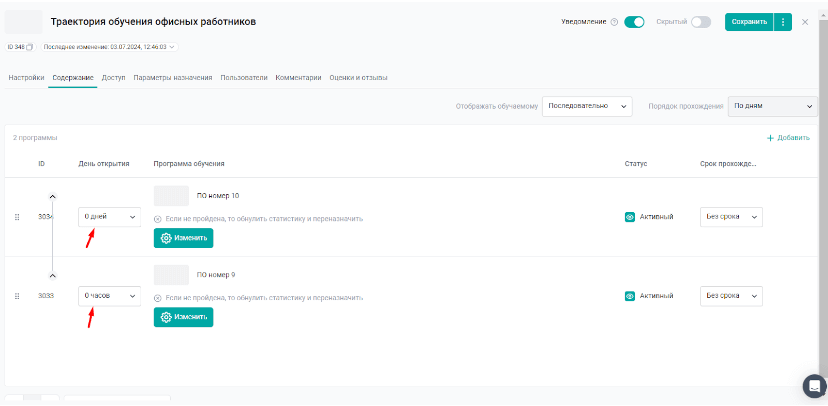Click the help icon next to Уведомление
The width and height of the screenshot is (828, 406).
pos(614,22)
